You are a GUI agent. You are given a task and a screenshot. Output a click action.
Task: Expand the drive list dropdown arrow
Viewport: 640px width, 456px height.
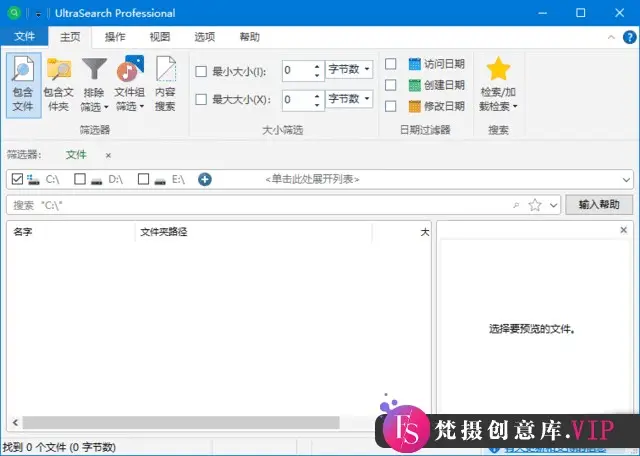(x=626, y=180)
